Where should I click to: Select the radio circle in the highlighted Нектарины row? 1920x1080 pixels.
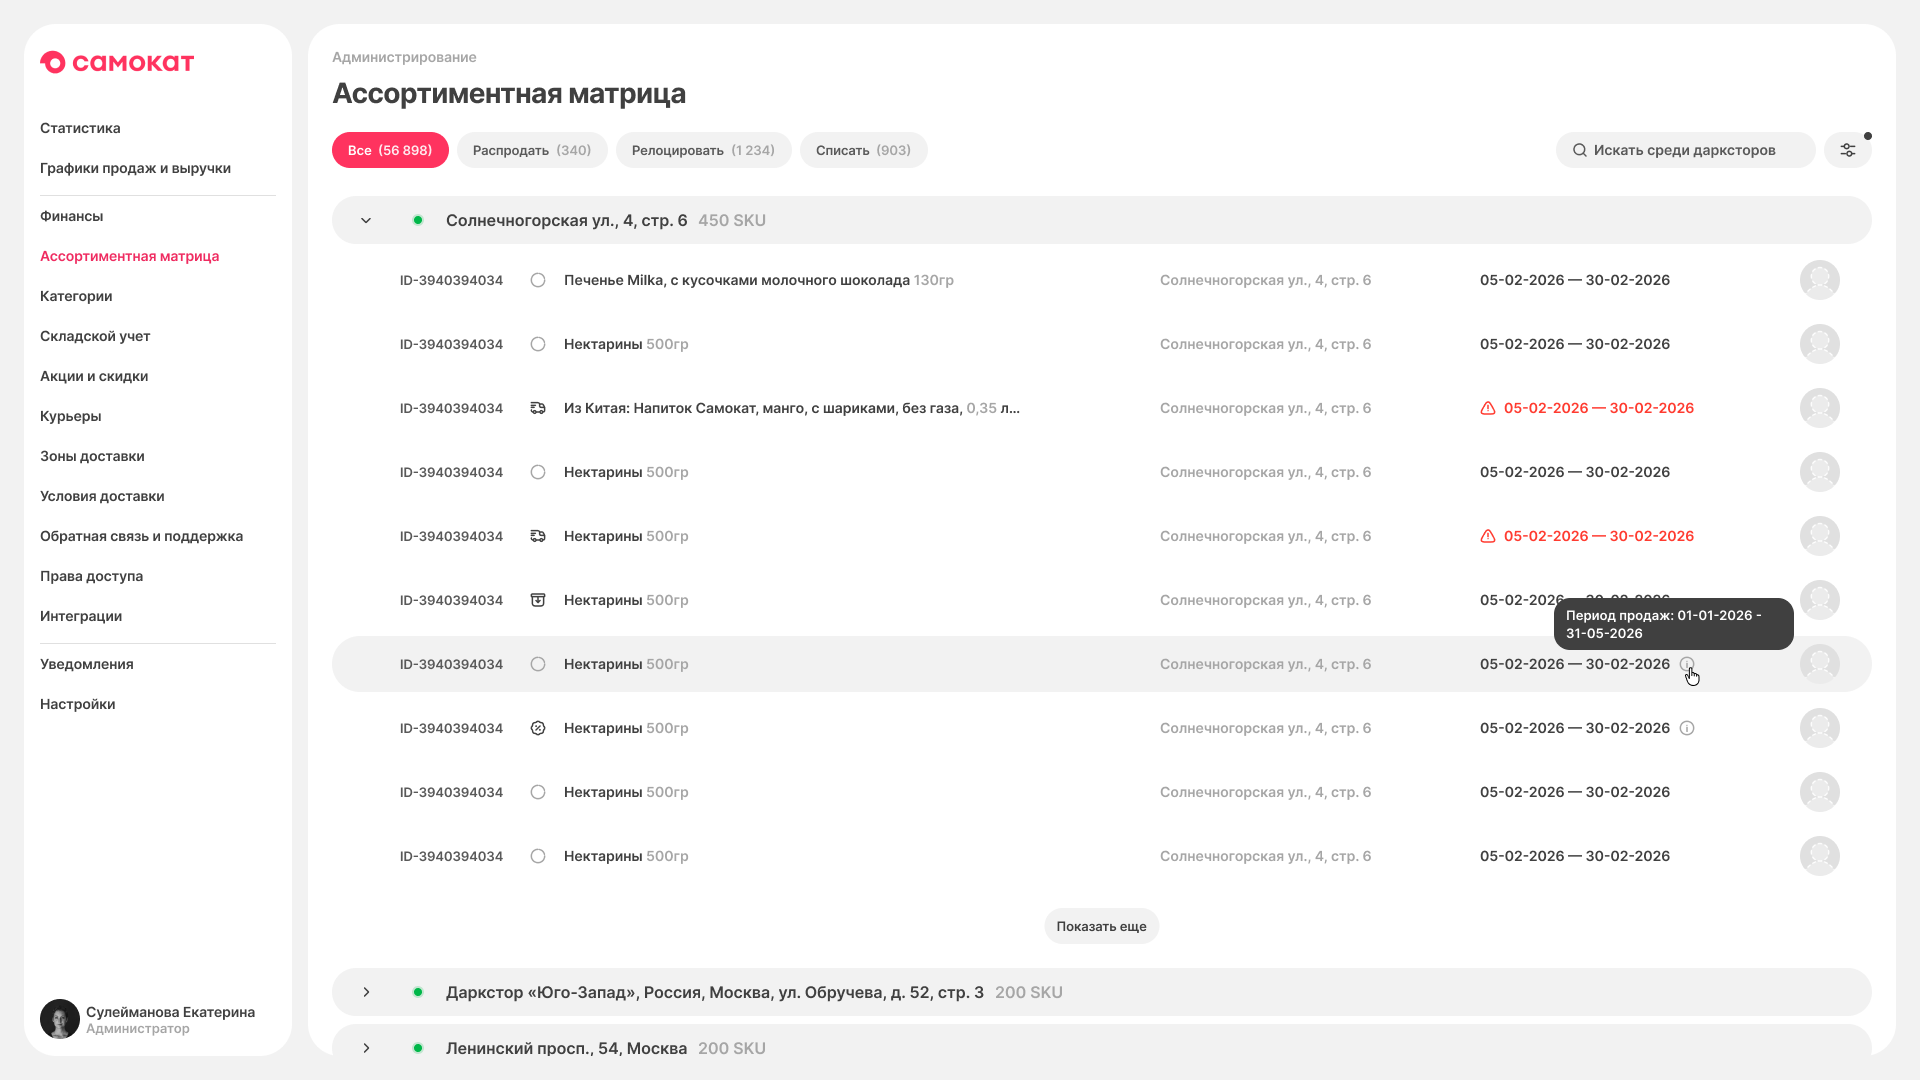point(538,664)
